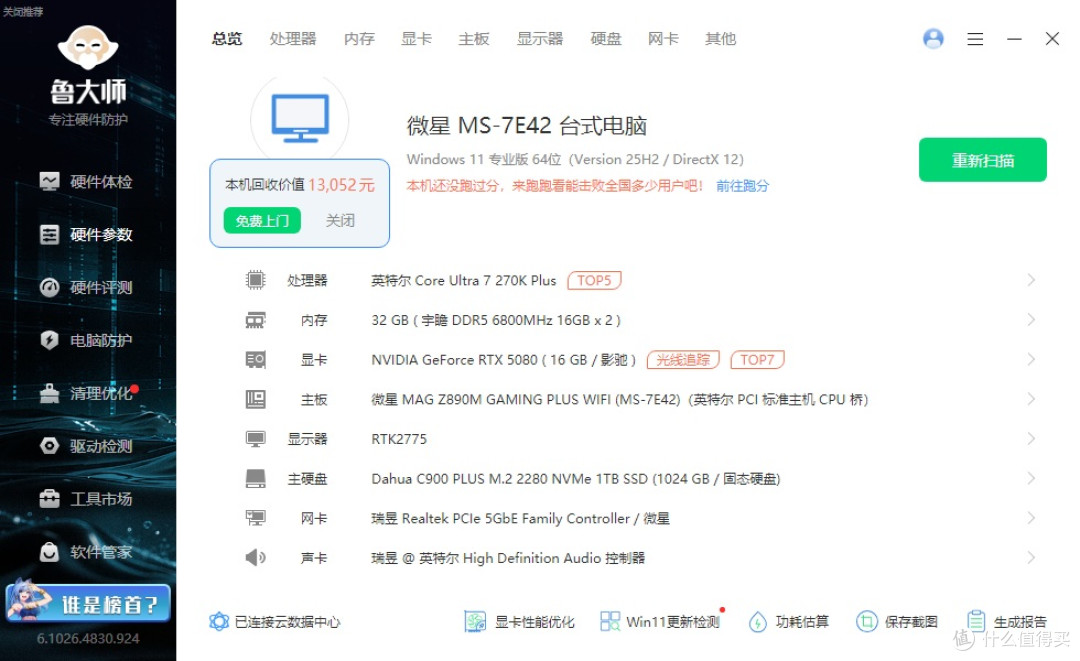The width and height of the screenshot is (1080, 661).
Task: Open 硬件体检 from the sidebar
Action: point(86,182)
